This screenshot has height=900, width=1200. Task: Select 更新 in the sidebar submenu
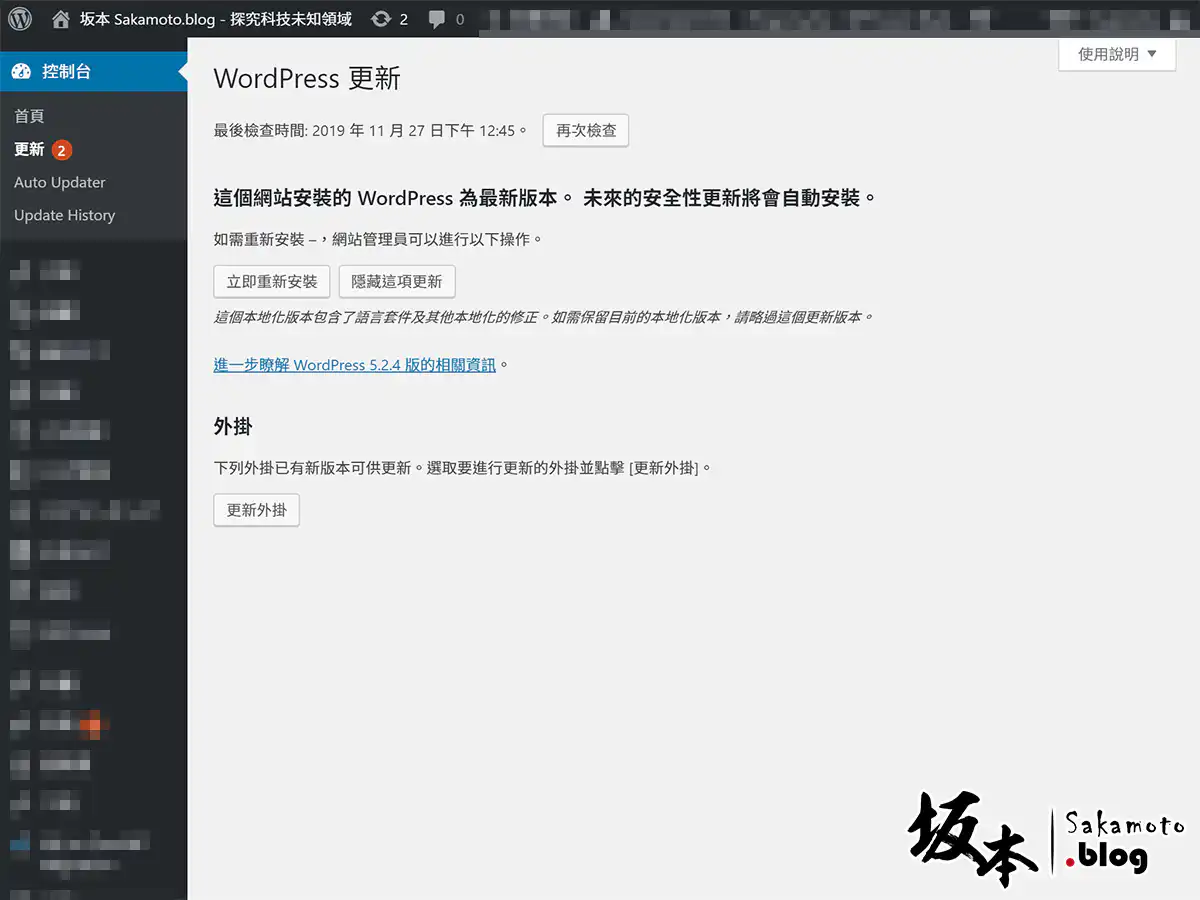tap(29, 150)
